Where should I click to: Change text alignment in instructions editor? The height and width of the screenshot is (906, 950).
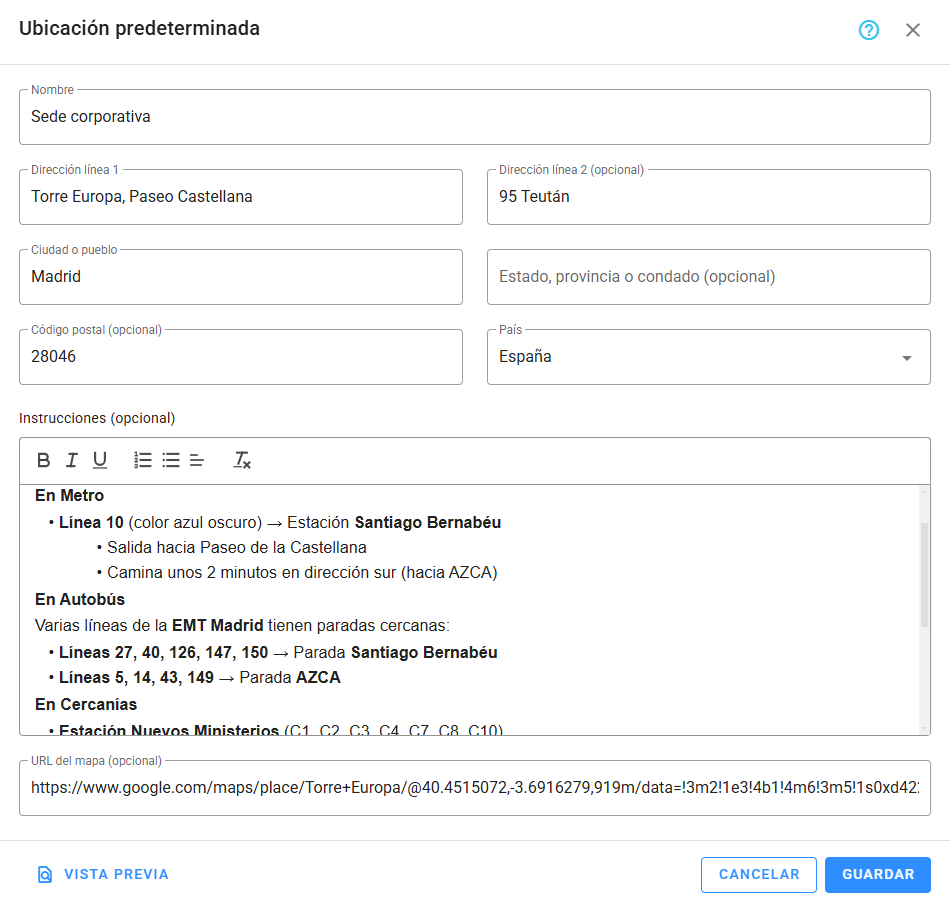(x=196, y=460)
